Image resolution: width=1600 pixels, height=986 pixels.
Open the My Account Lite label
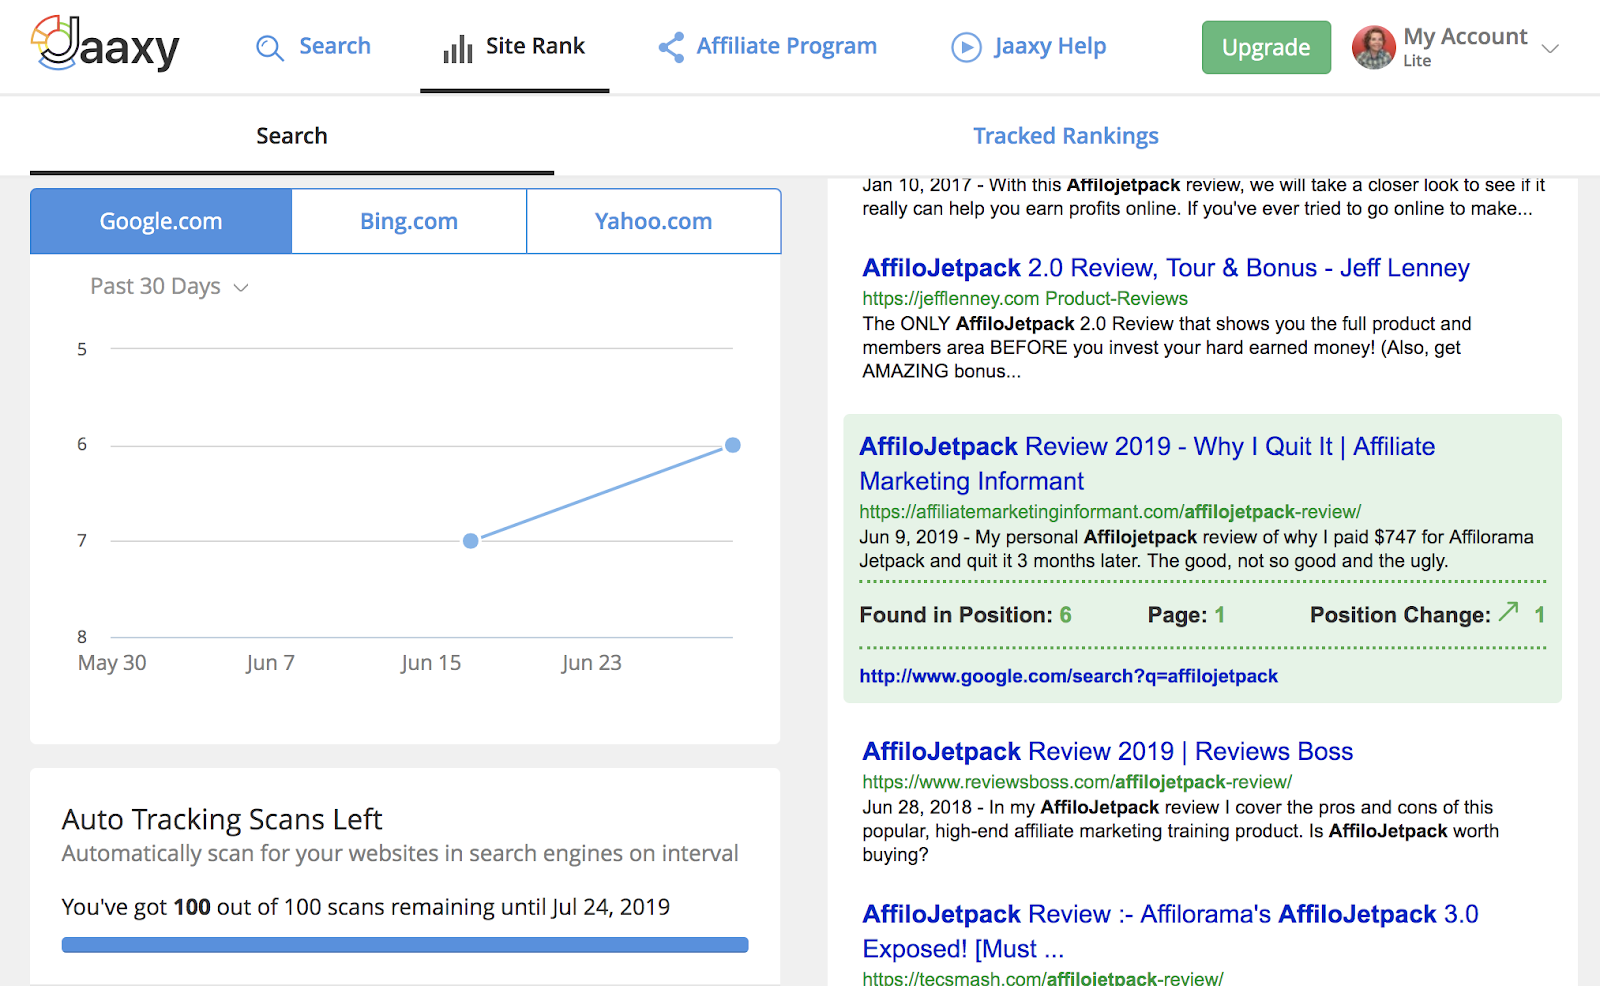[x=1465, y=47]
